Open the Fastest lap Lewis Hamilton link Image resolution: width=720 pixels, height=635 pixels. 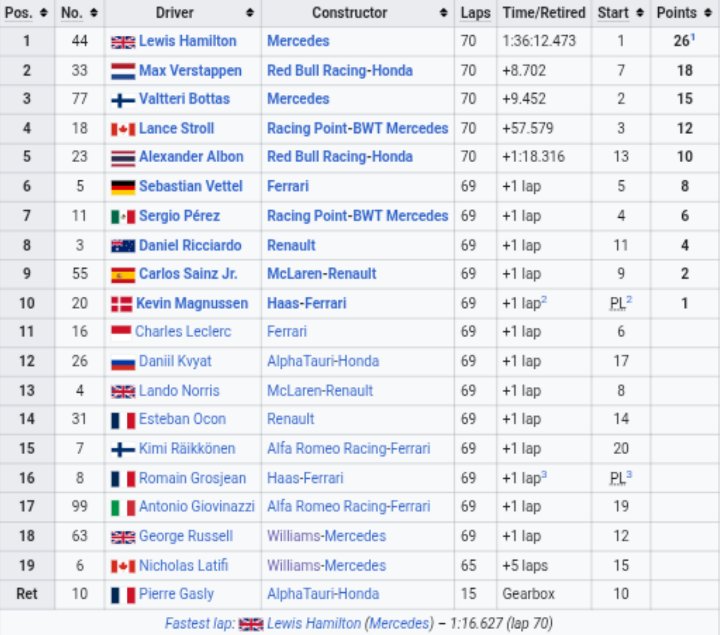pos(314,623)
